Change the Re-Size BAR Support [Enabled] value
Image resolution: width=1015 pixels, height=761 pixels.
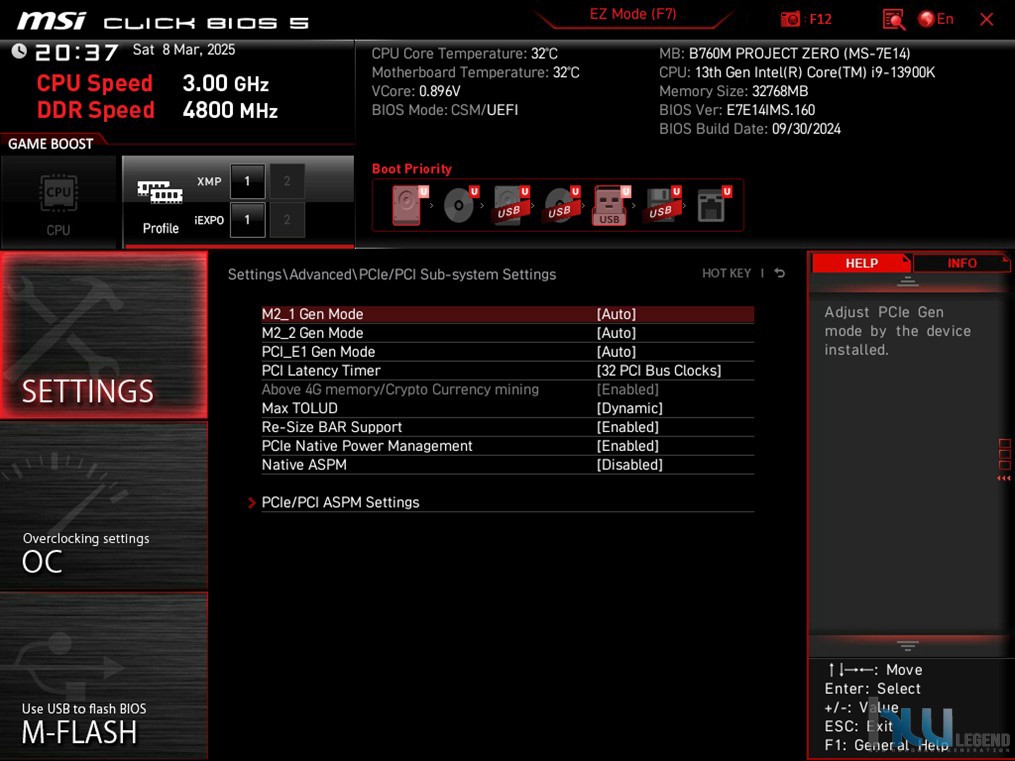(628, 427)
